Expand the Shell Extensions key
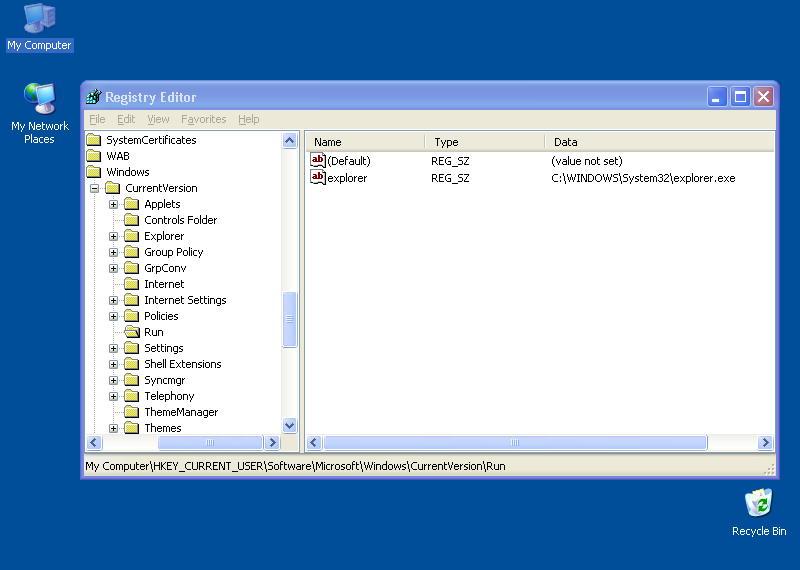 click(x=113, y=364)
